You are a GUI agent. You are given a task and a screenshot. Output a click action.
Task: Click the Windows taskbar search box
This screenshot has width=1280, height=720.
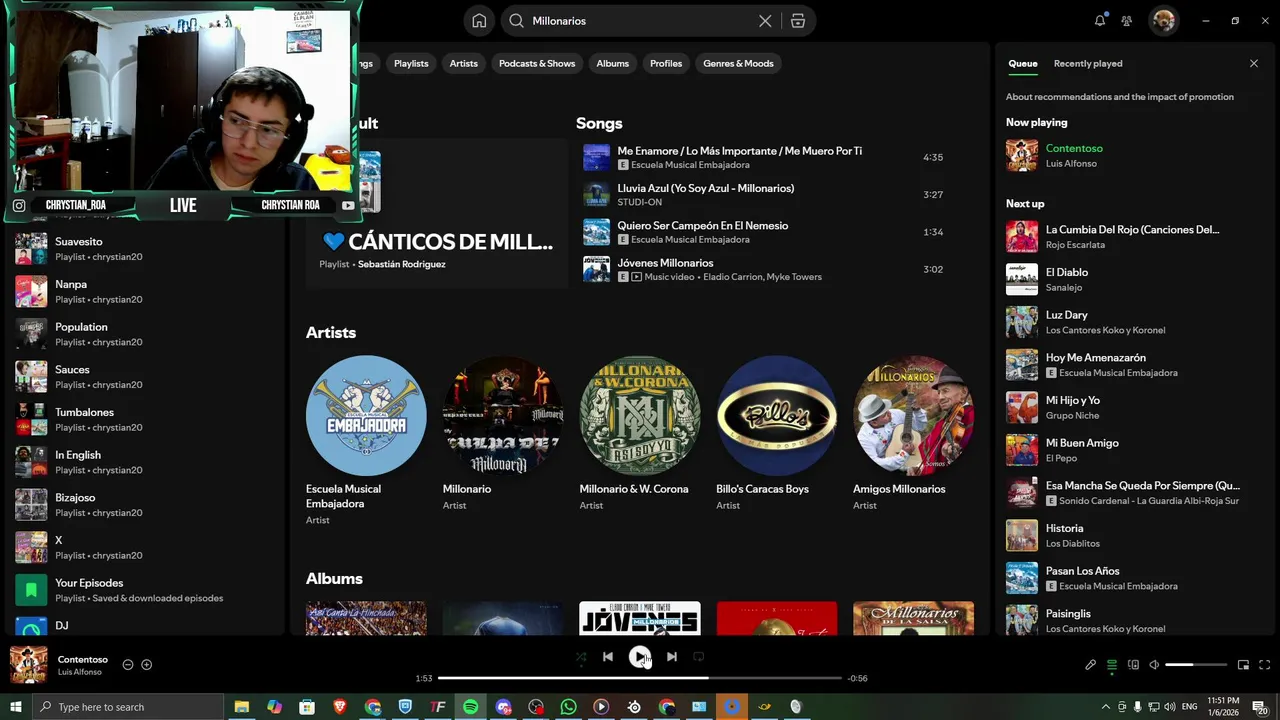[x=128, y=707]
